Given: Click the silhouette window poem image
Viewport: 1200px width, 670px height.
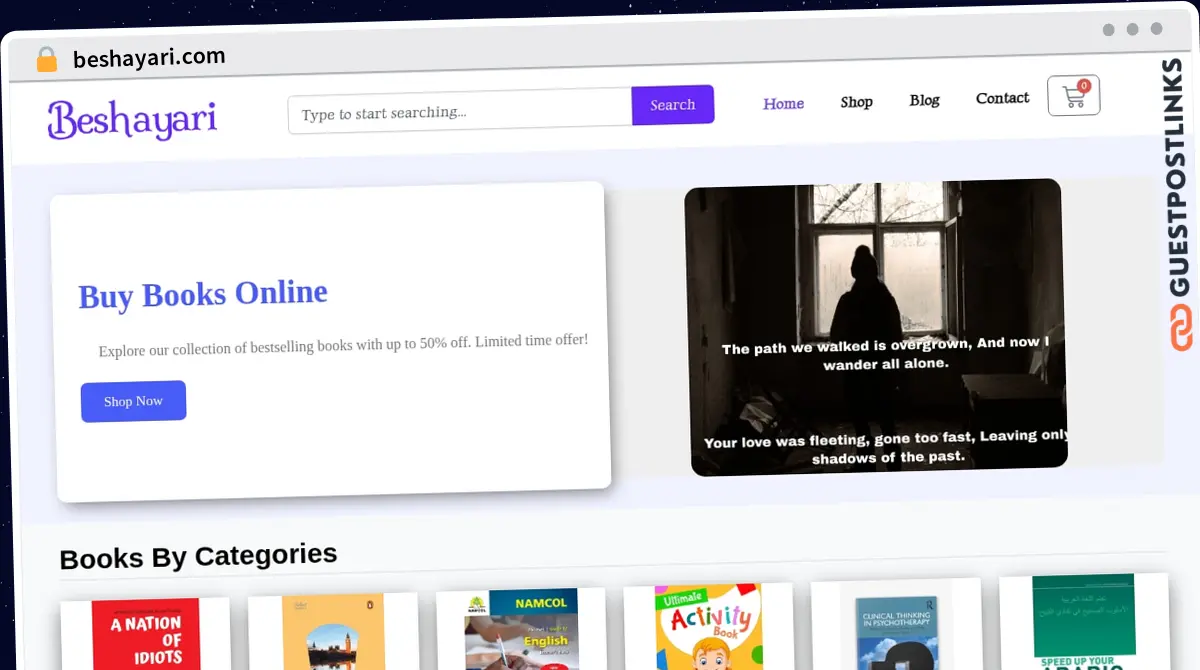Looking at the screenshot, I should 876,326.
